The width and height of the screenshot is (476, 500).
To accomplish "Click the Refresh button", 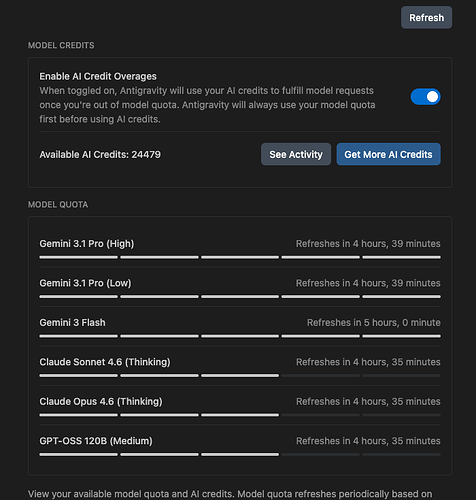I will [x=426, y=18].
